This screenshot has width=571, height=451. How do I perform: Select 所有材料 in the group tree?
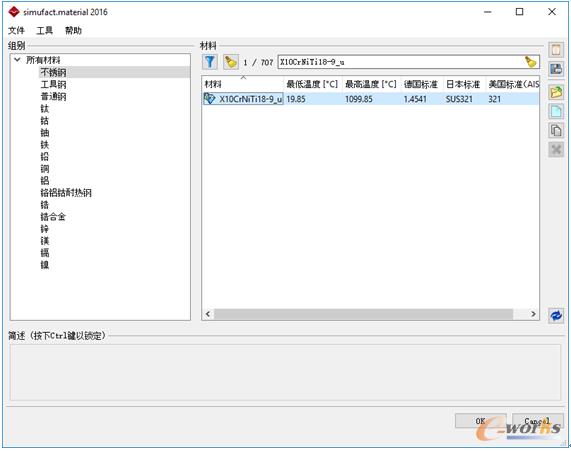coord(43,60)
